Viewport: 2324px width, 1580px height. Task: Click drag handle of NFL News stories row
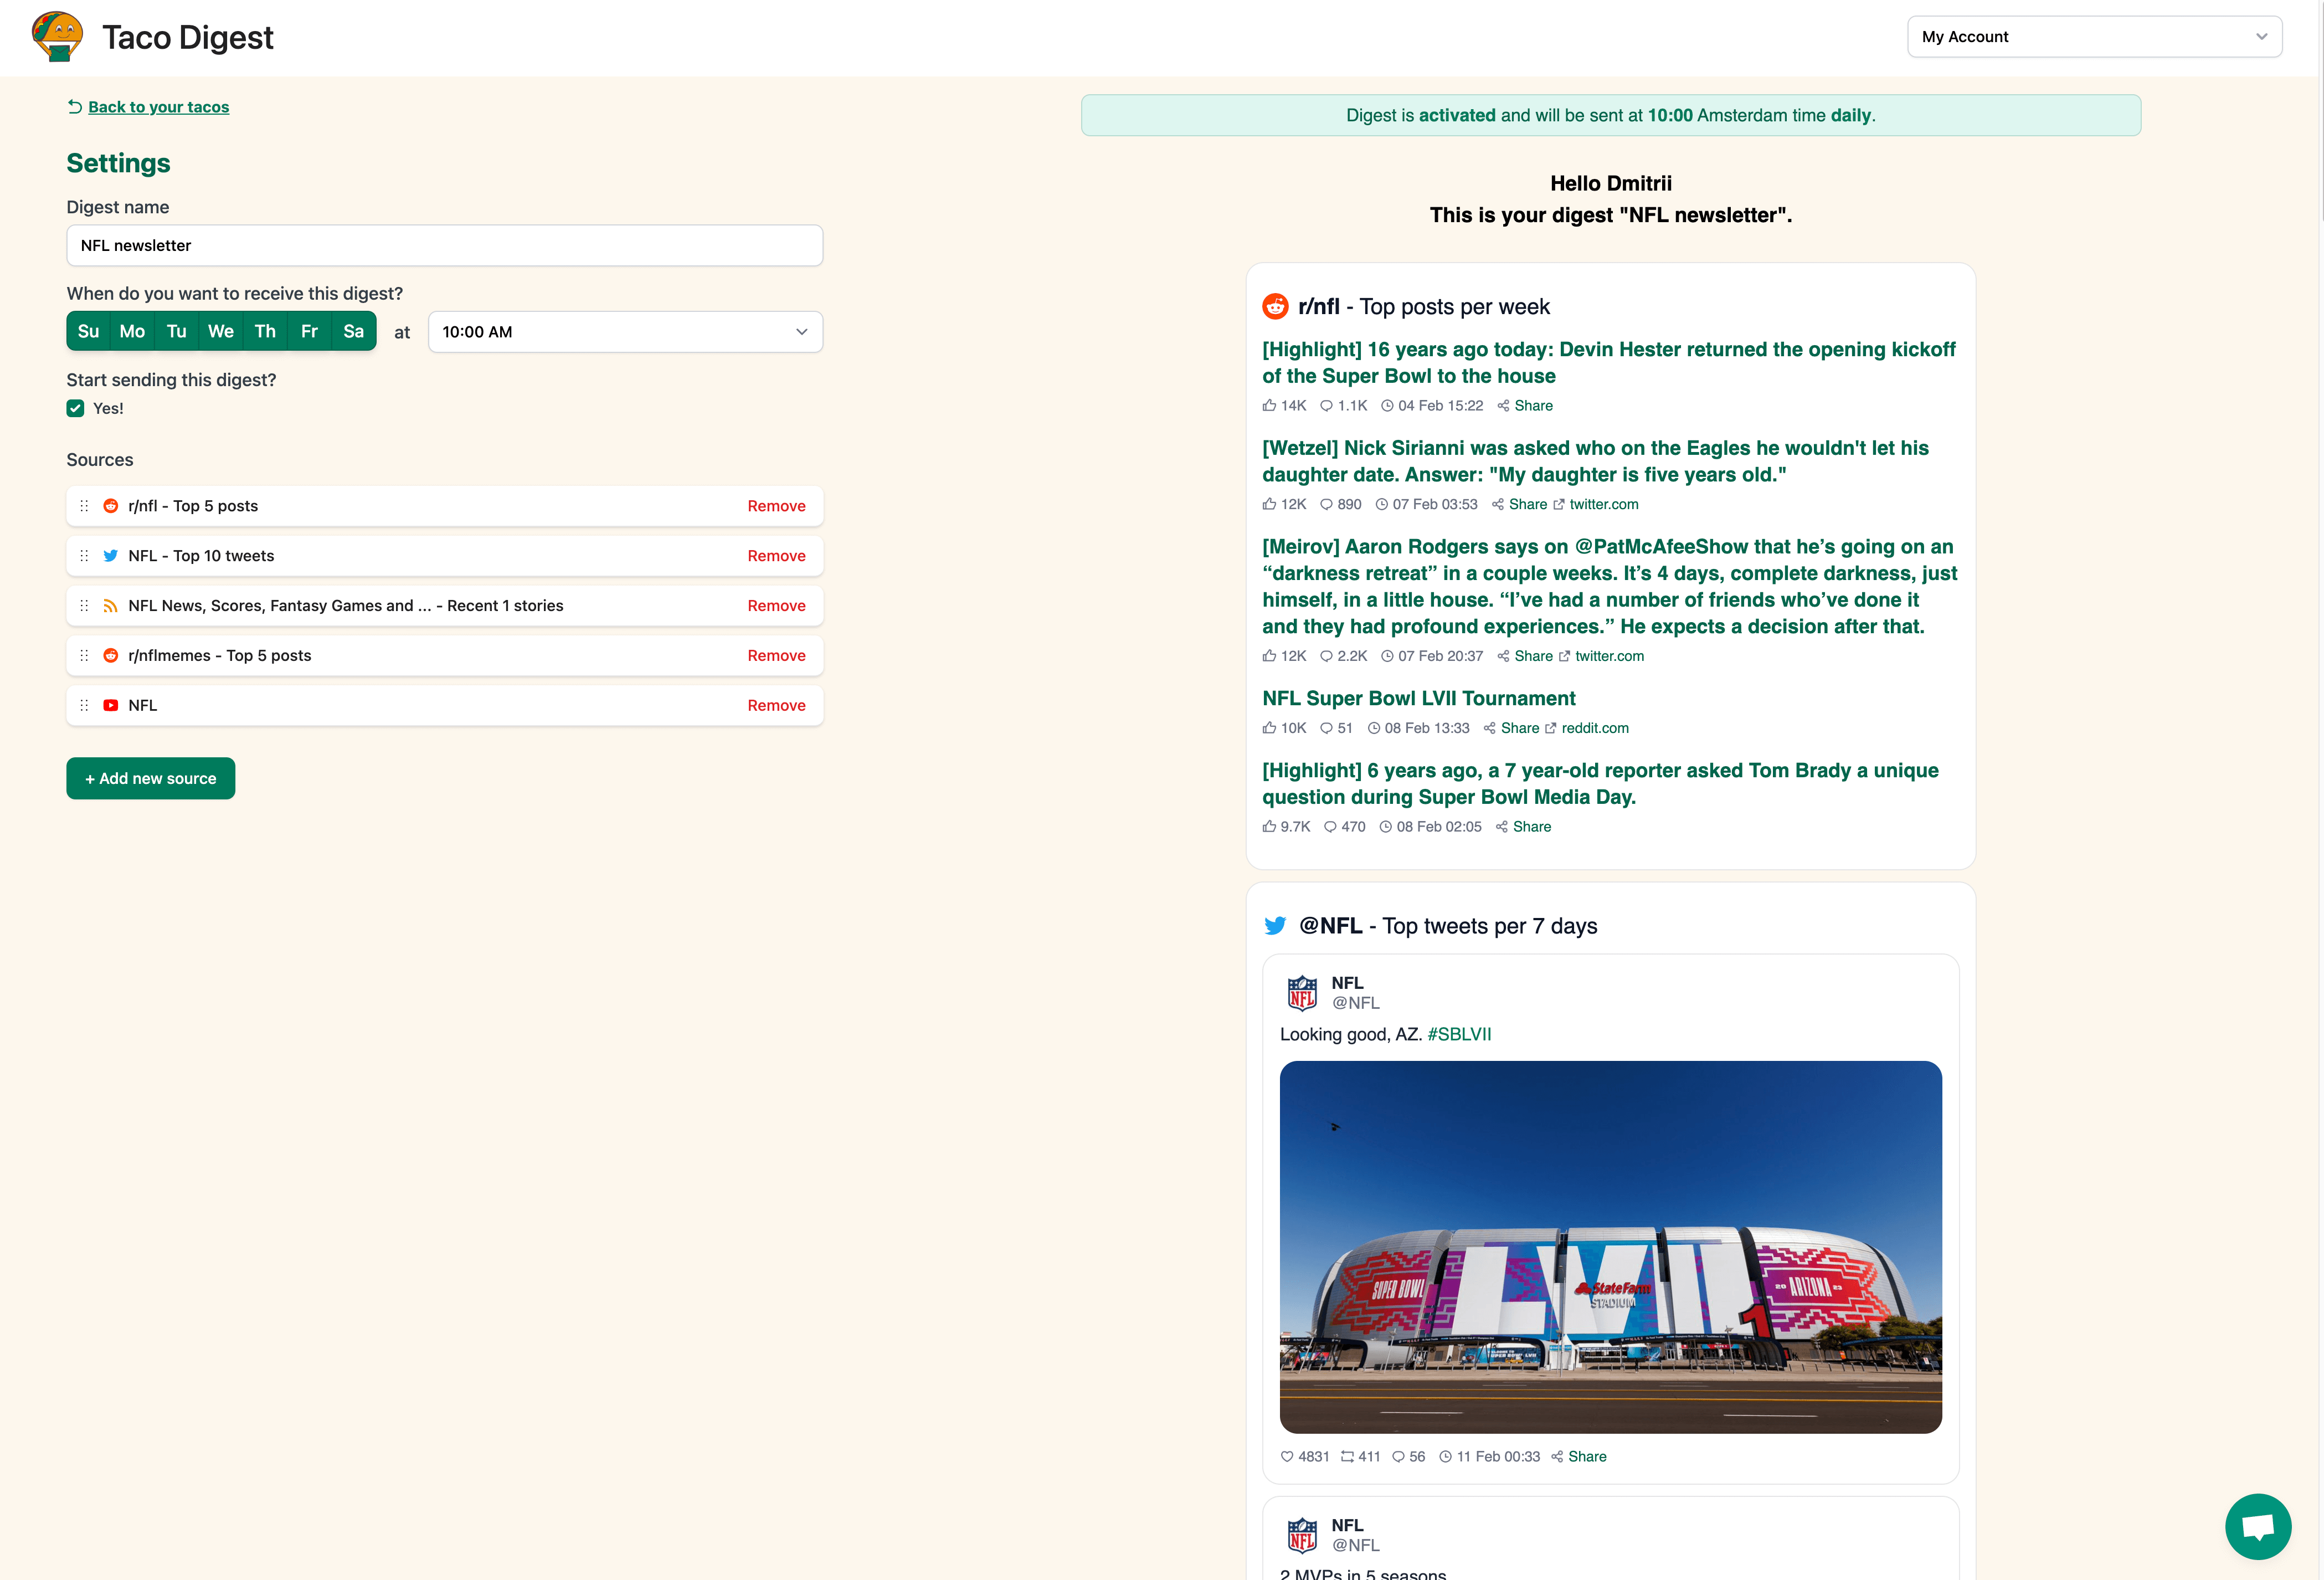coord(84,606)
